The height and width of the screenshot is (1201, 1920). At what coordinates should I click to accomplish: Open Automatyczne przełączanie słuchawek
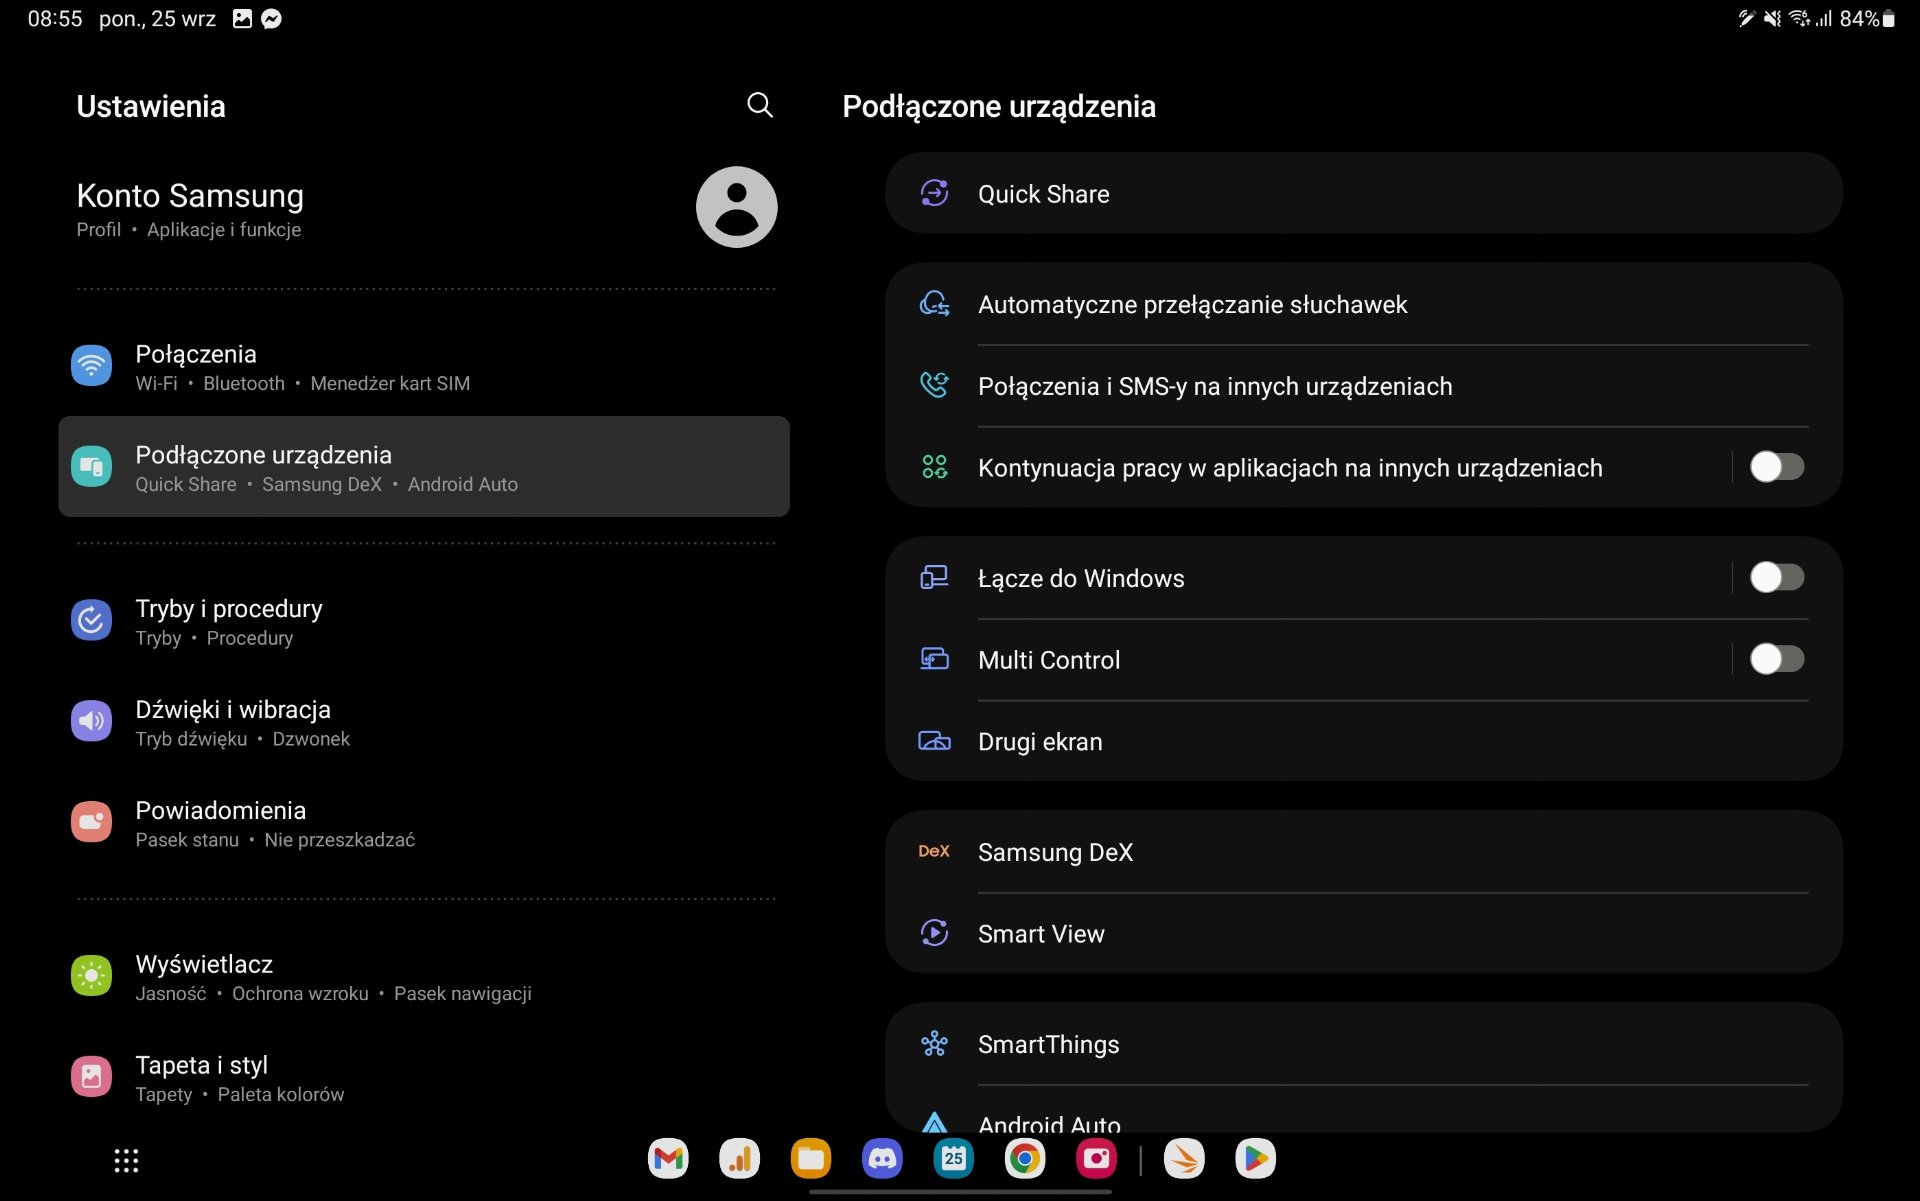tap(1364, 304)
